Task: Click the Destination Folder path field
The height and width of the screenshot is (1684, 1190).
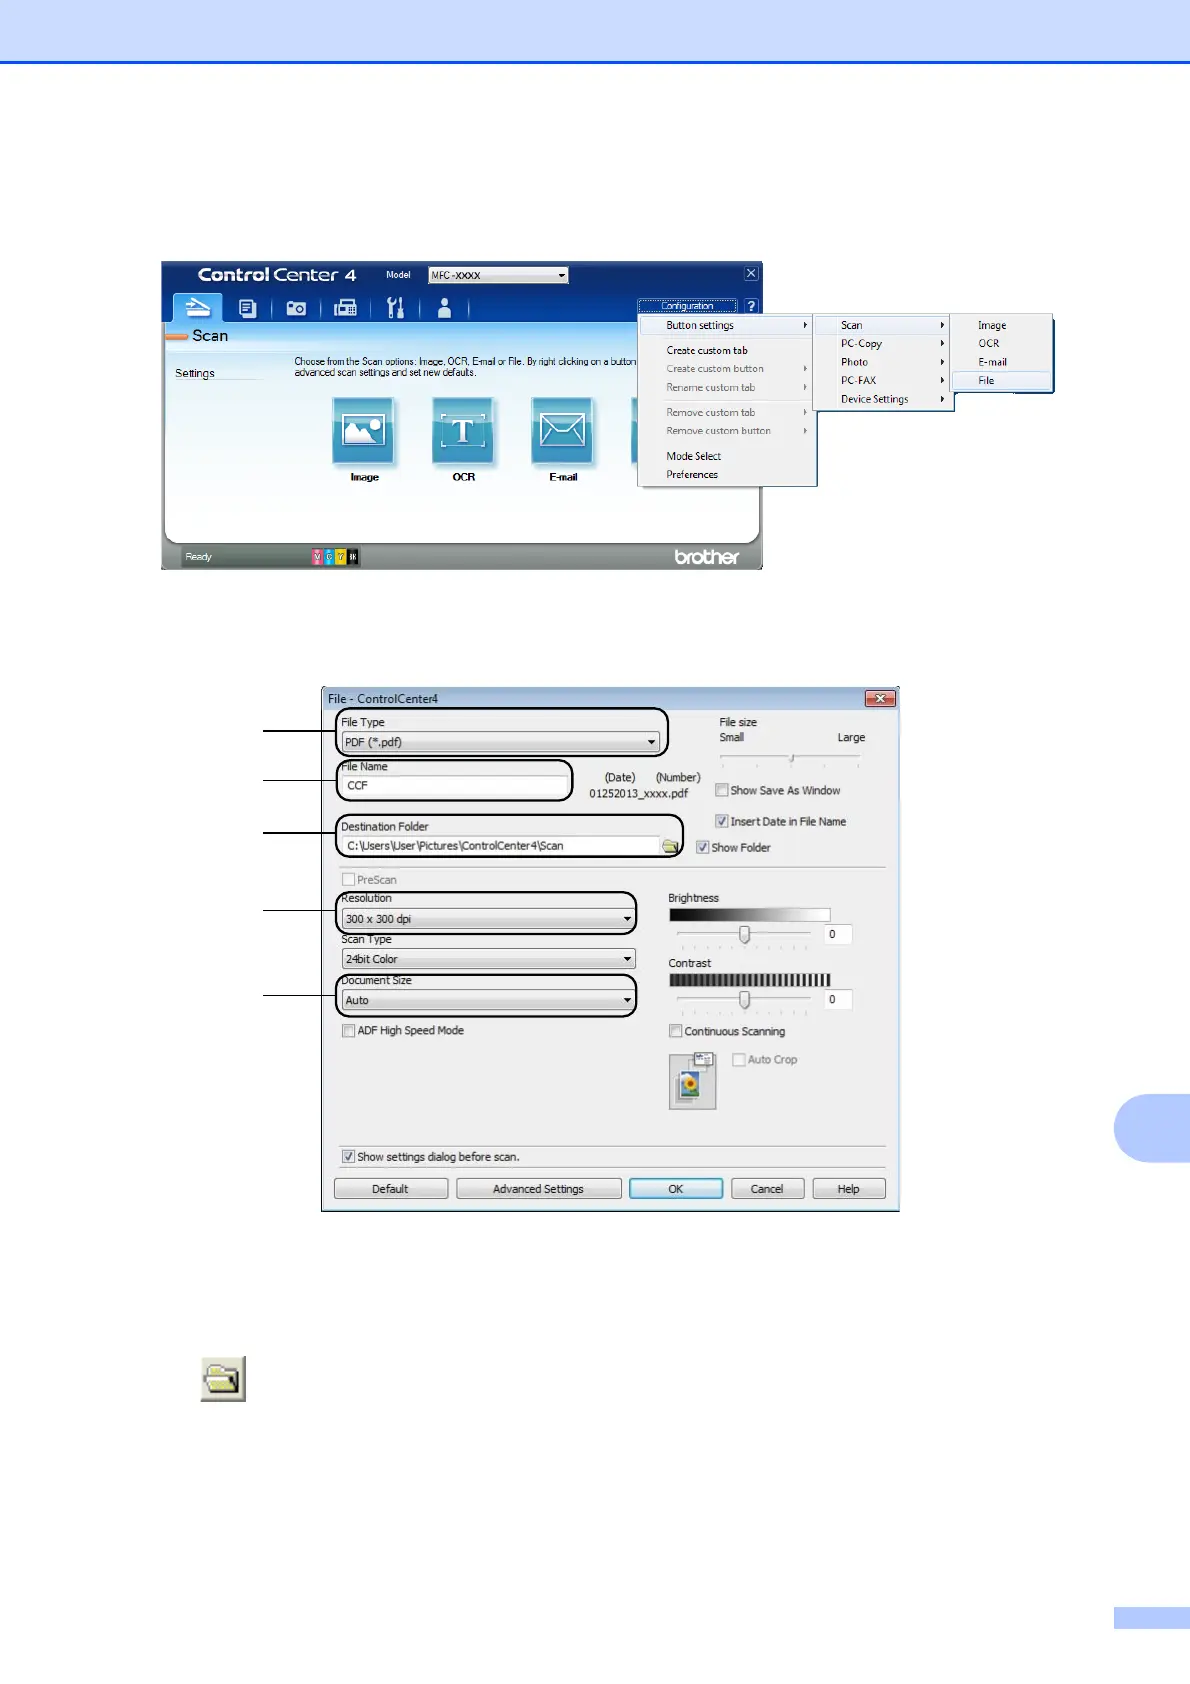Action: coord(500,846)
